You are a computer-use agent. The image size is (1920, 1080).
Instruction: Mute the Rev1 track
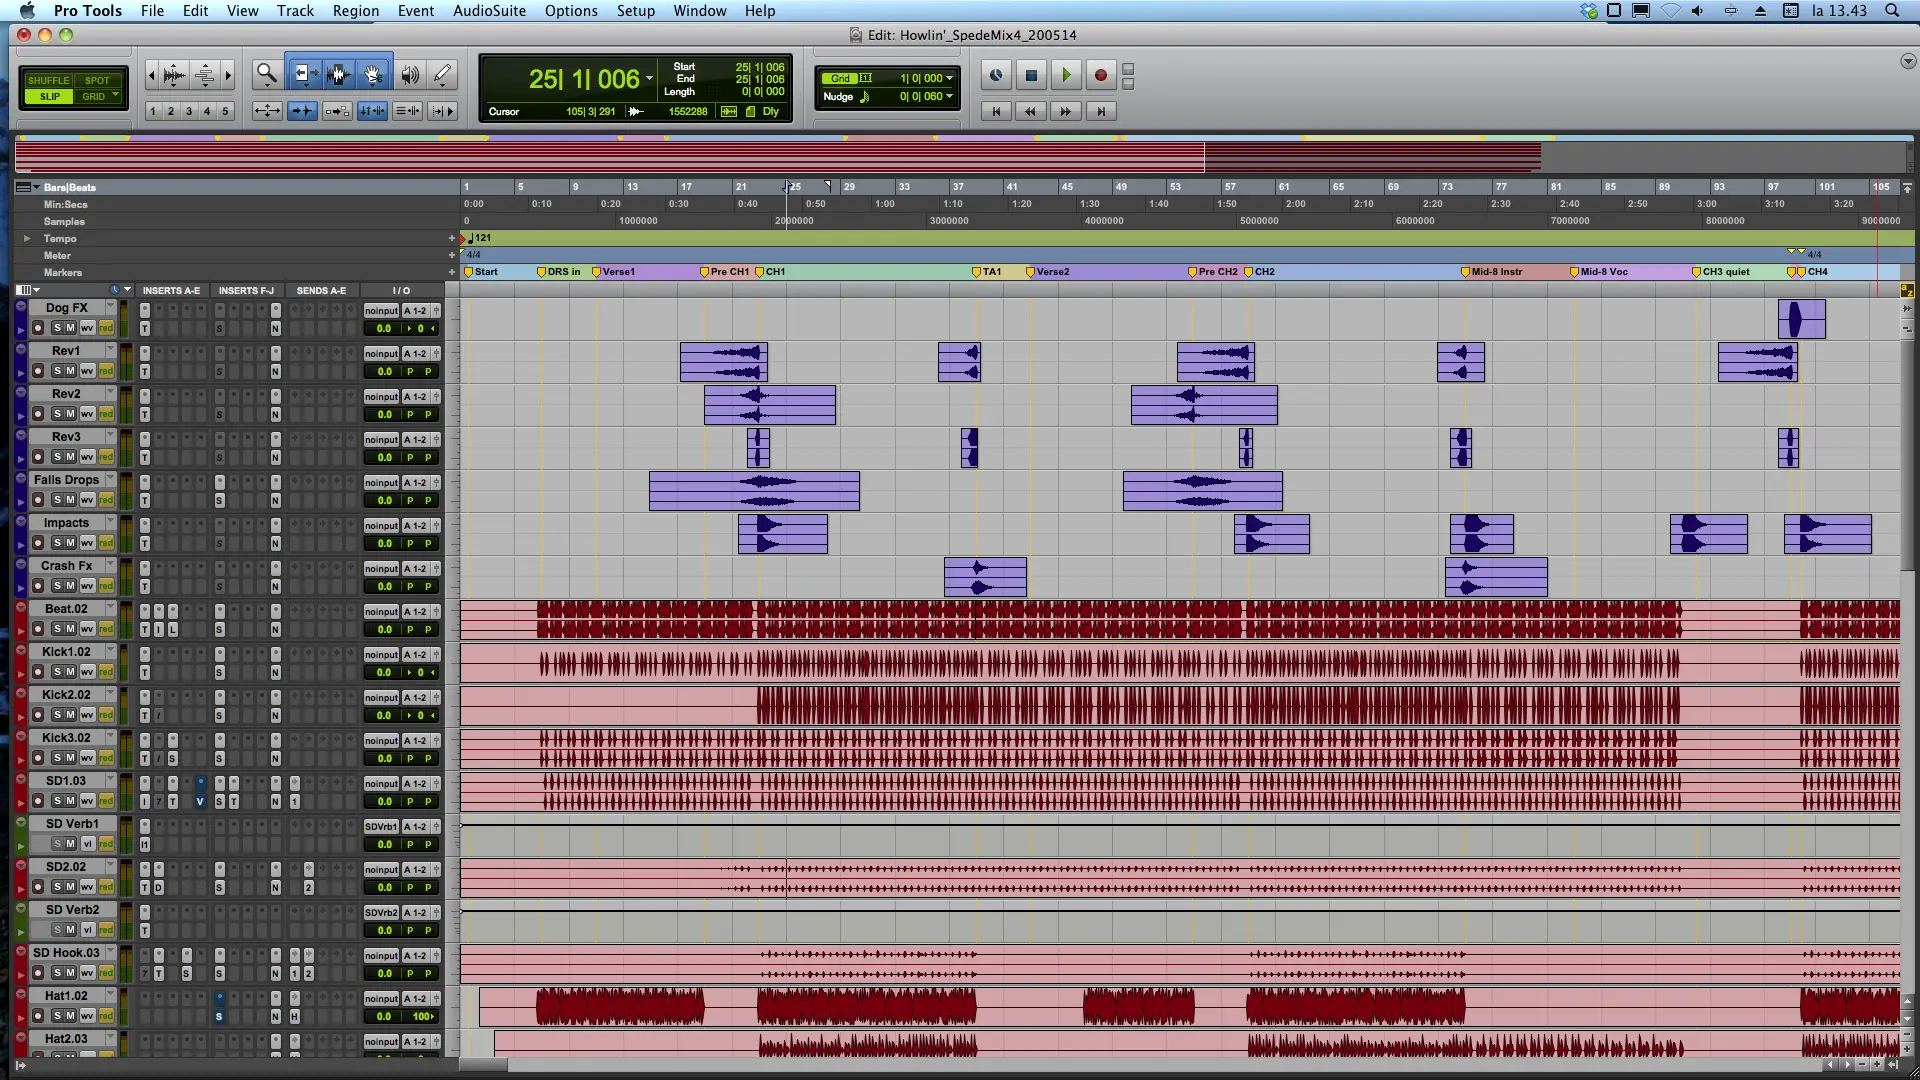point(71,371)
